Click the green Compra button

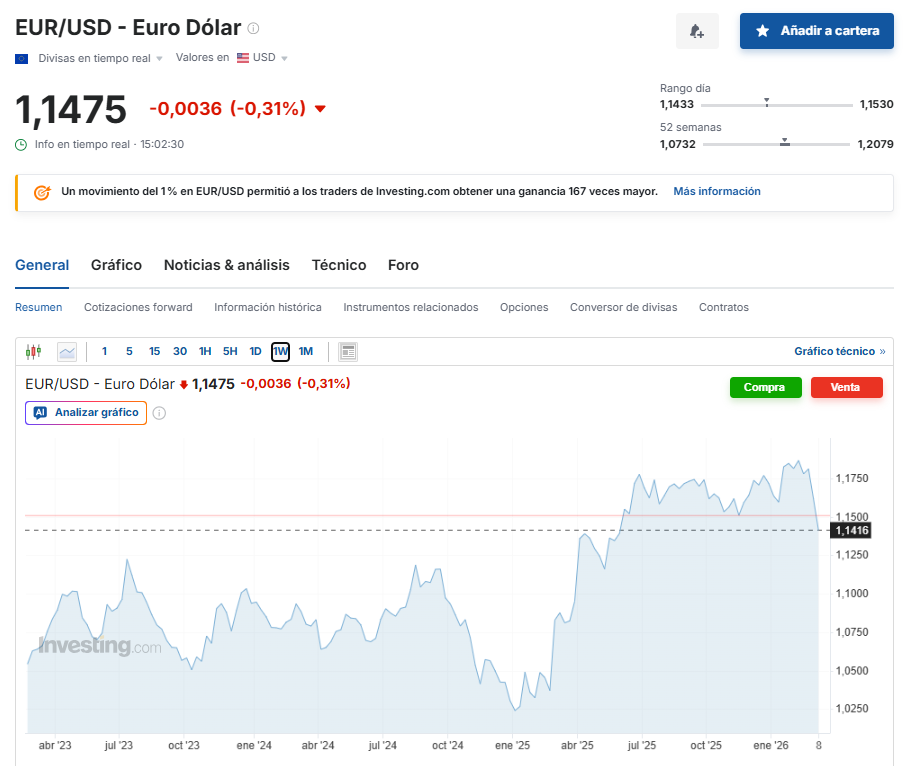[x=765, y=388]
